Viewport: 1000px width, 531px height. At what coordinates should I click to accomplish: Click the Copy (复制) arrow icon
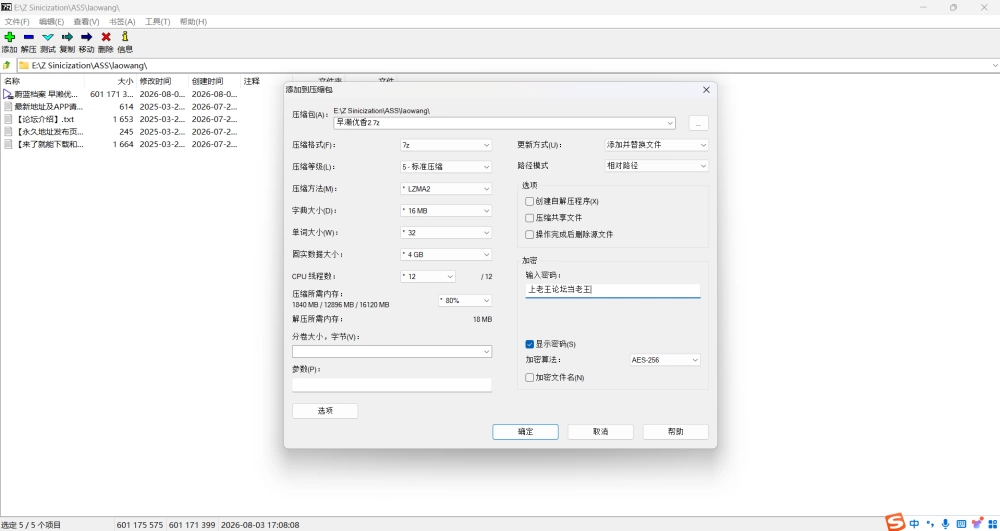click(x=67, y=37)
